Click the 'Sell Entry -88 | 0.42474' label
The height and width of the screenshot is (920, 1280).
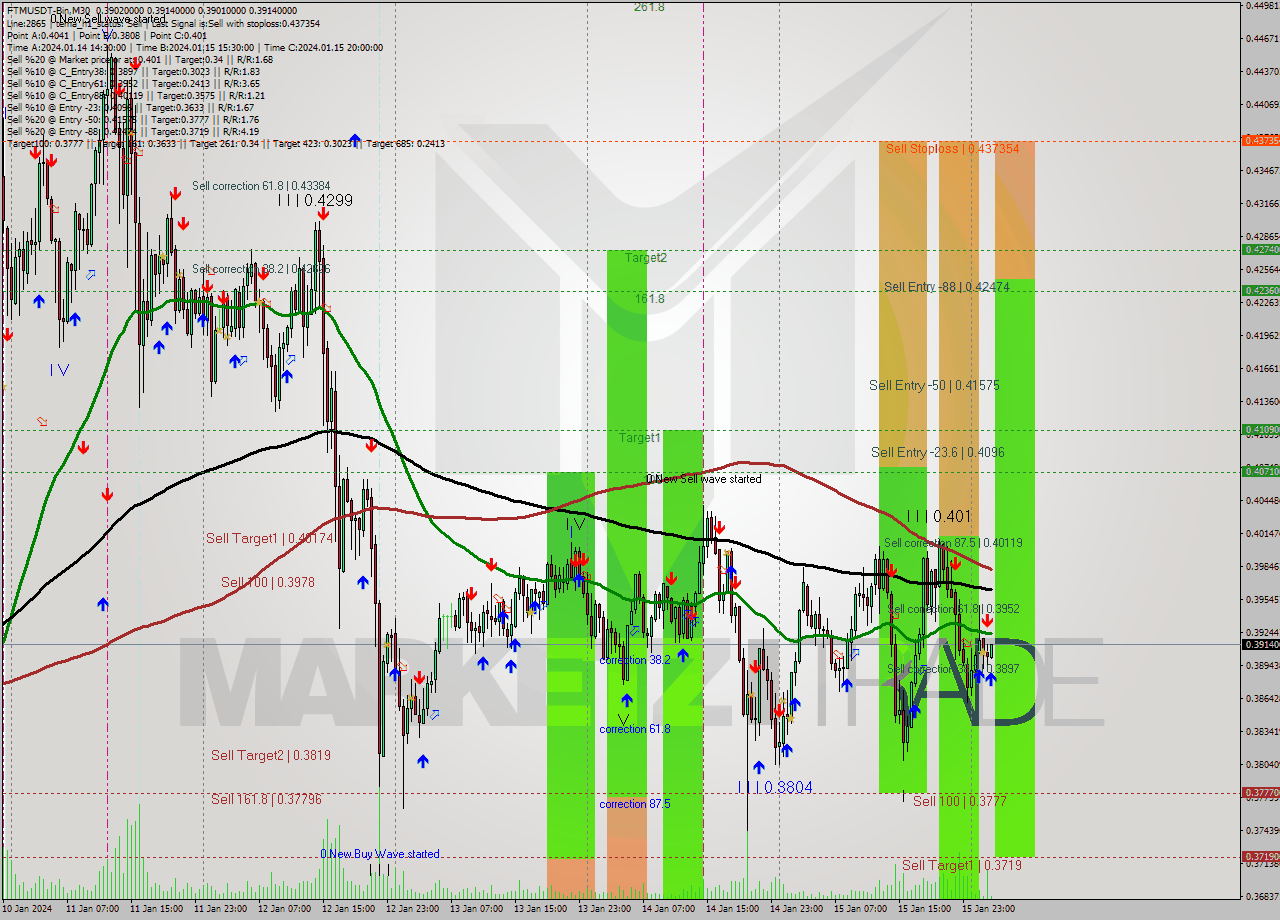(946, 287)
